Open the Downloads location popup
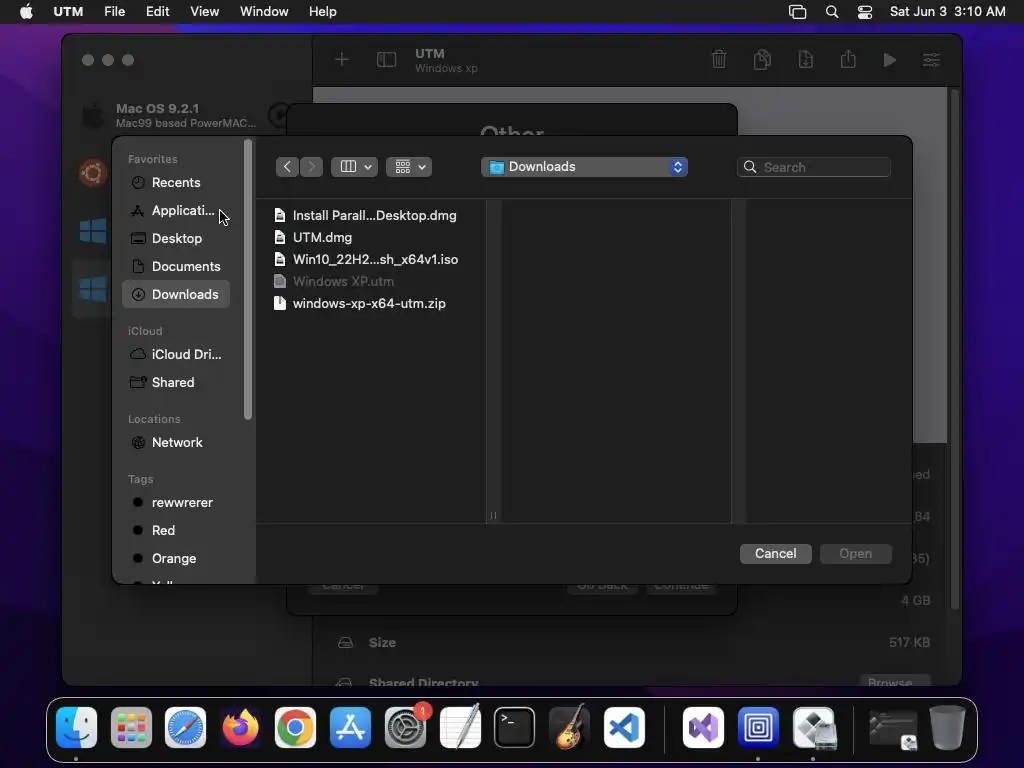Viewport: 1024px width, 768px height. point(584,167)
